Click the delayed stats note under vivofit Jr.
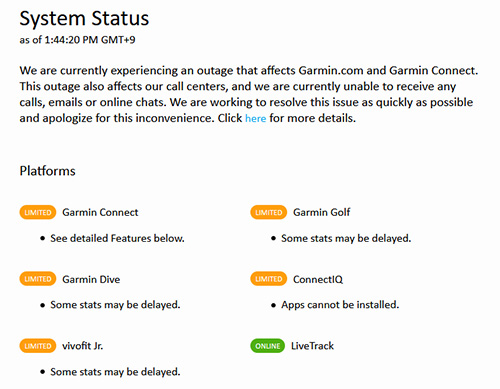The image size is (500, 389). tap(115, 372)
